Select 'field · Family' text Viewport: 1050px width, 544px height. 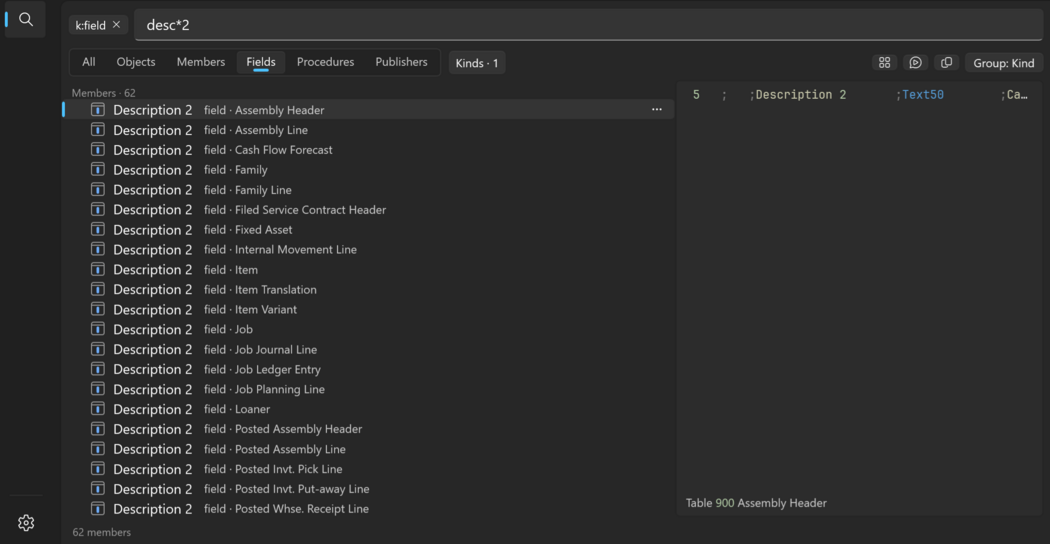(x=236, y=169)
